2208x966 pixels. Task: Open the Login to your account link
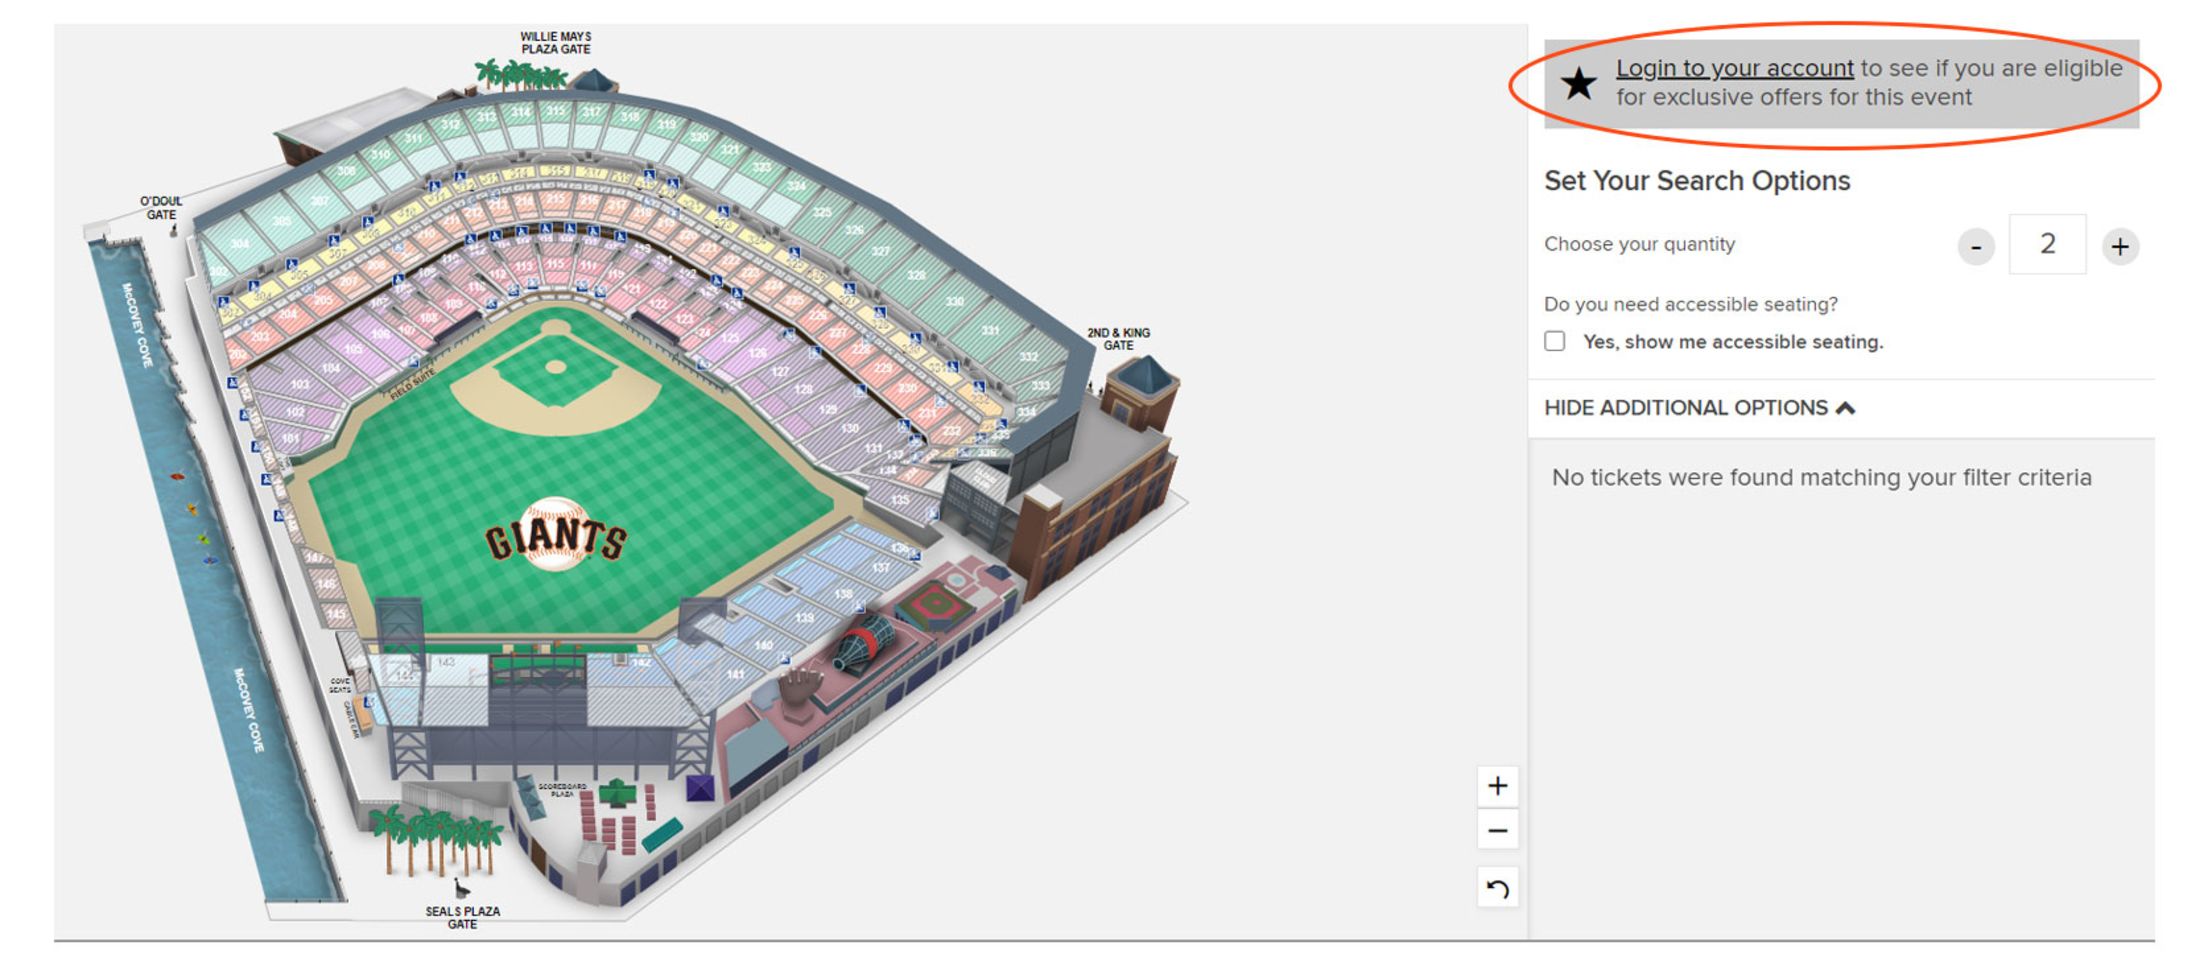1734,68
